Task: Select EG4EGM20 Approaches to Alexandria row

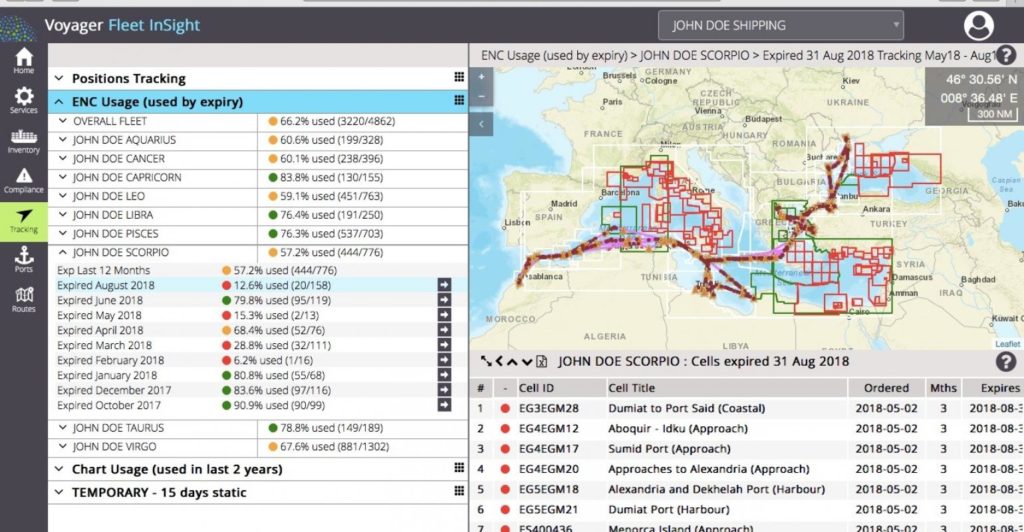Action: click(x=746, y=469)
